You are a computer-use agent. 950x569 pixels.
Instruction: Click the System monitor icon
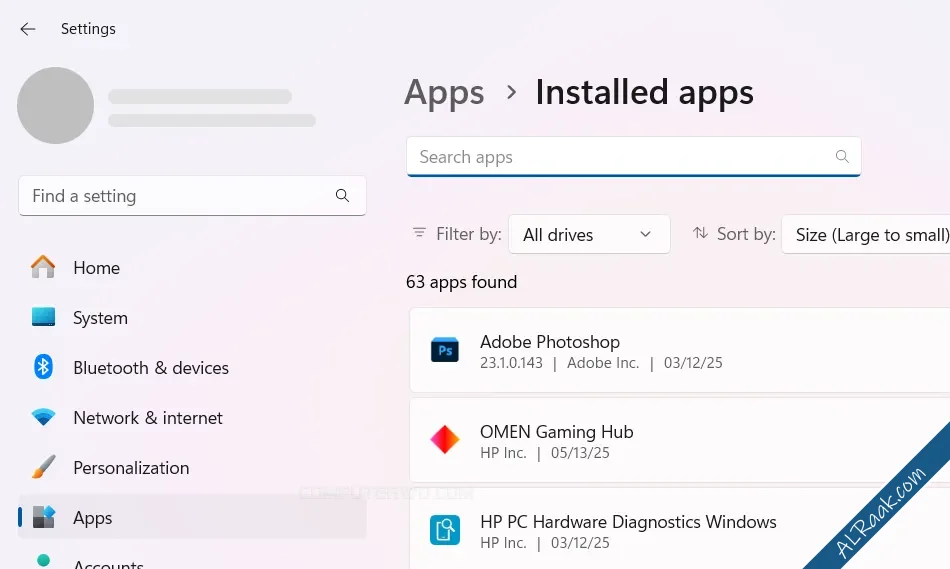[x=43, y=317]
